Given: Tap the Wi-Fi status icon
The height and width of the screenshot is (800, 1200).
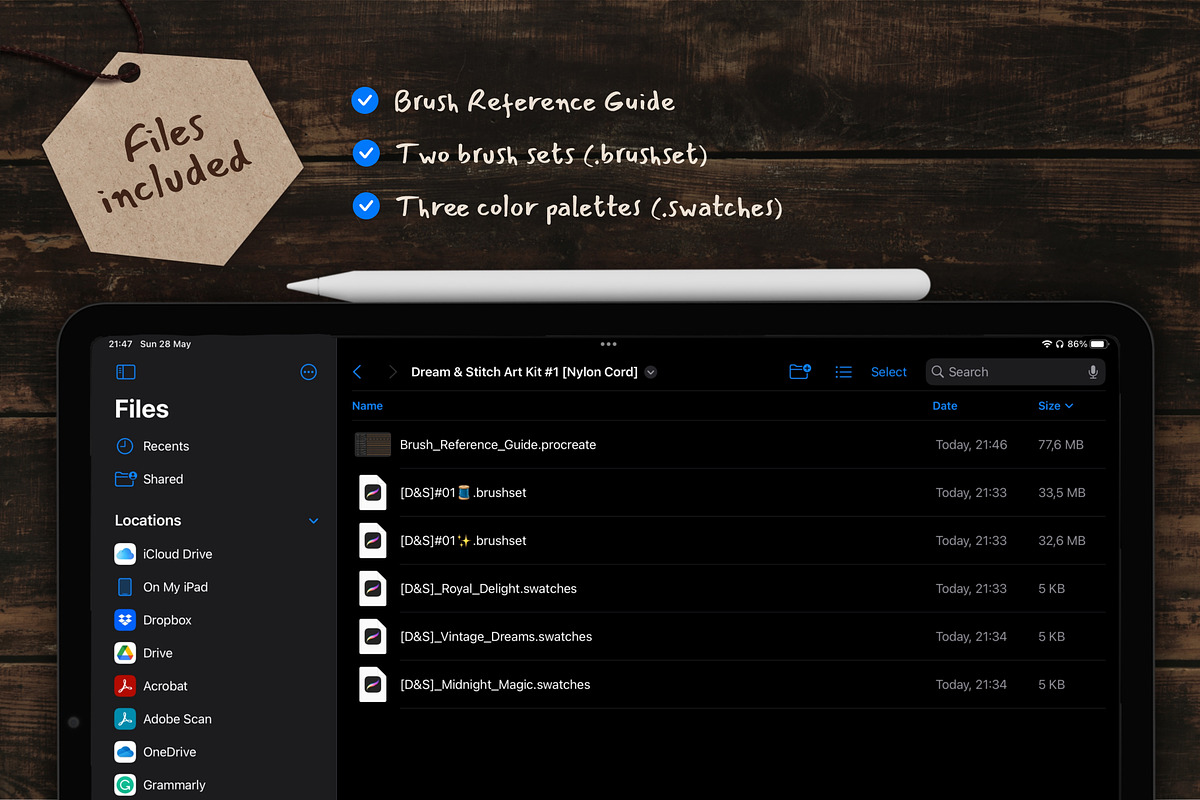Looking at the screenshot, I should point(1047,344).
